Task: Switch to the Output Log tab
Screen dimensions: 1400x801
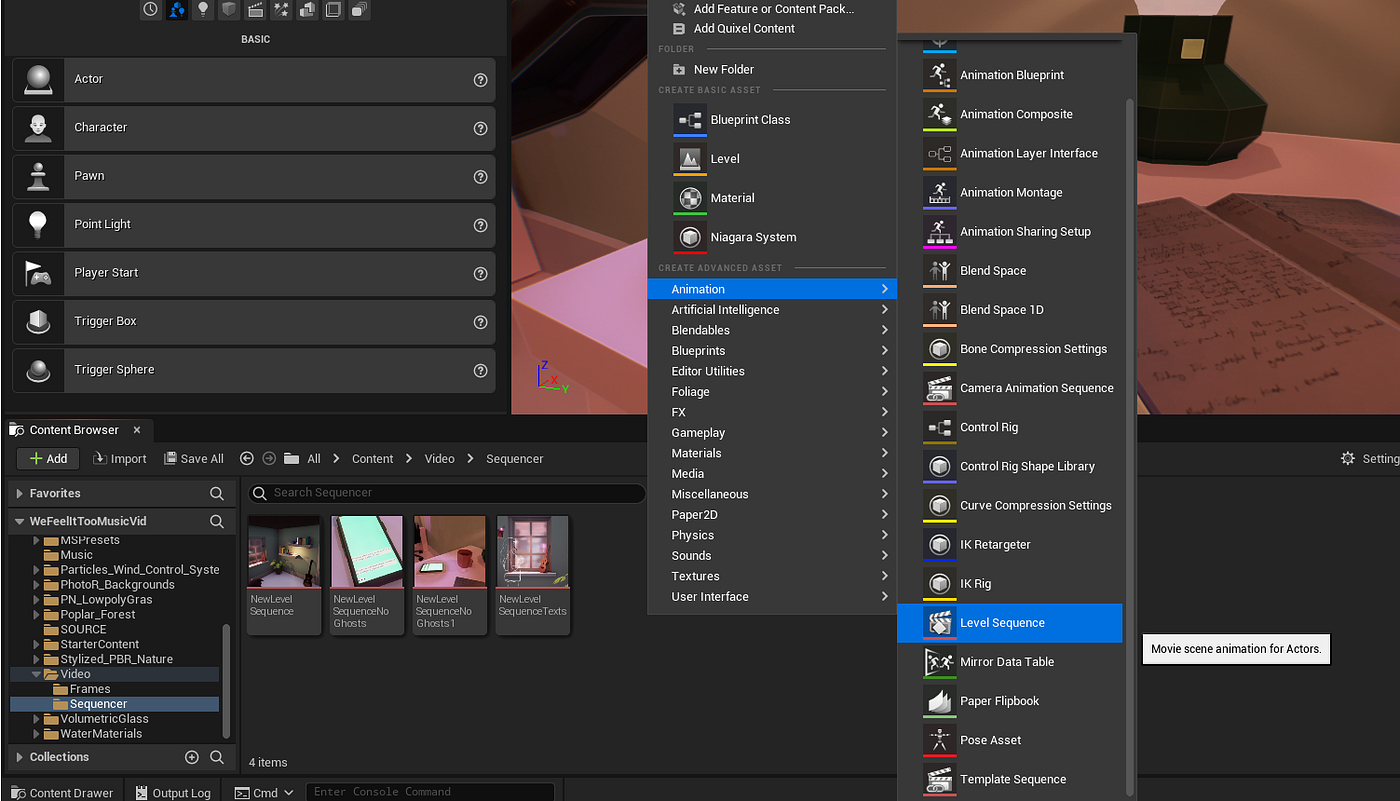Action: pos(172,792)
